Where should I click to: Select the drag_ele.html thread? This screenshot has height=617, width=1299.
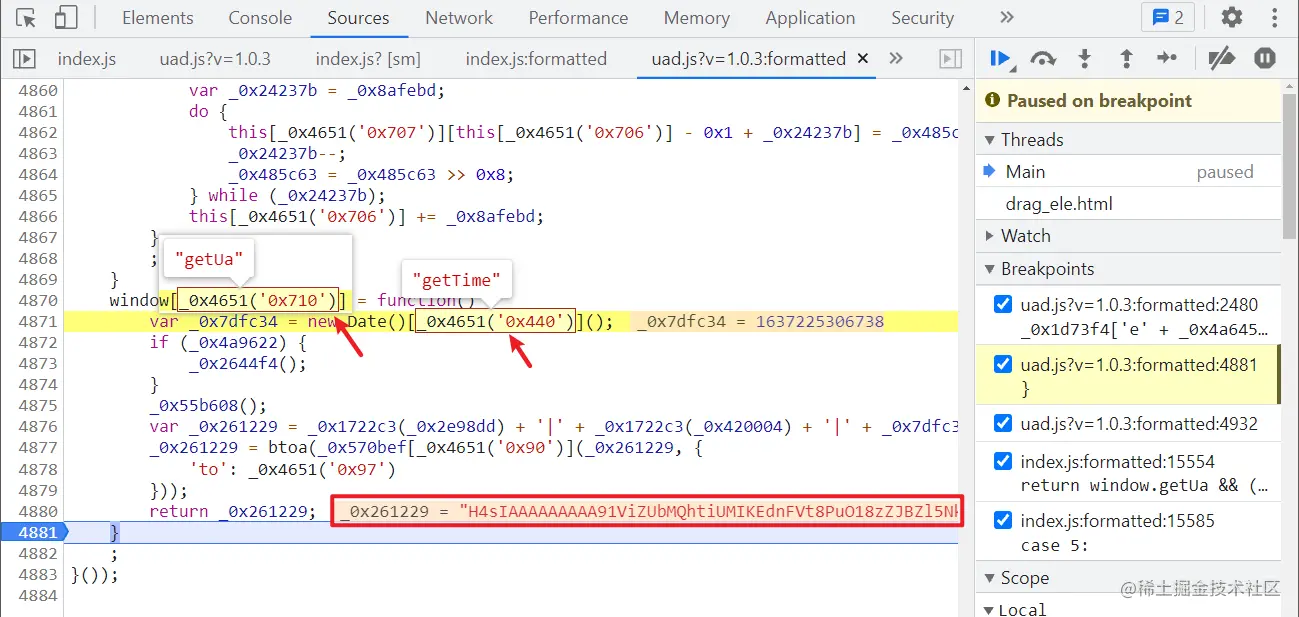[1128, 204]
